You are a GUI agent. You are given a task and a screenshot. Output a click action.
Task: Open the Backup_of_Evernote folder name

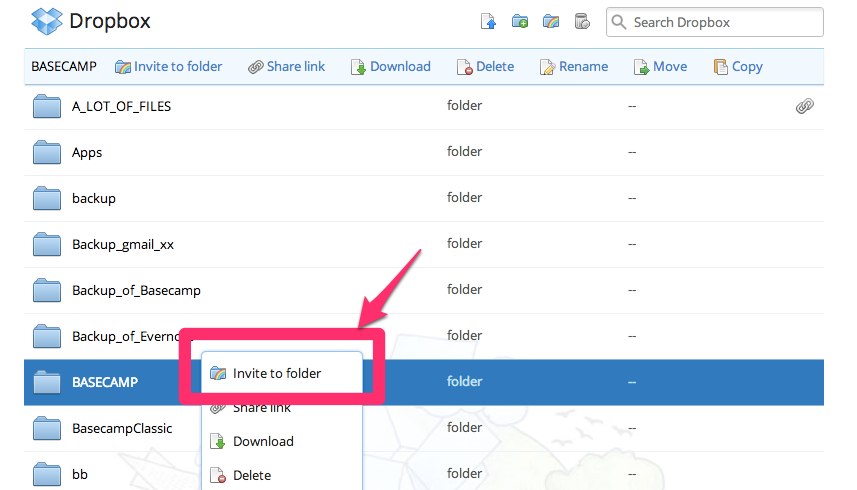(126, 336)
